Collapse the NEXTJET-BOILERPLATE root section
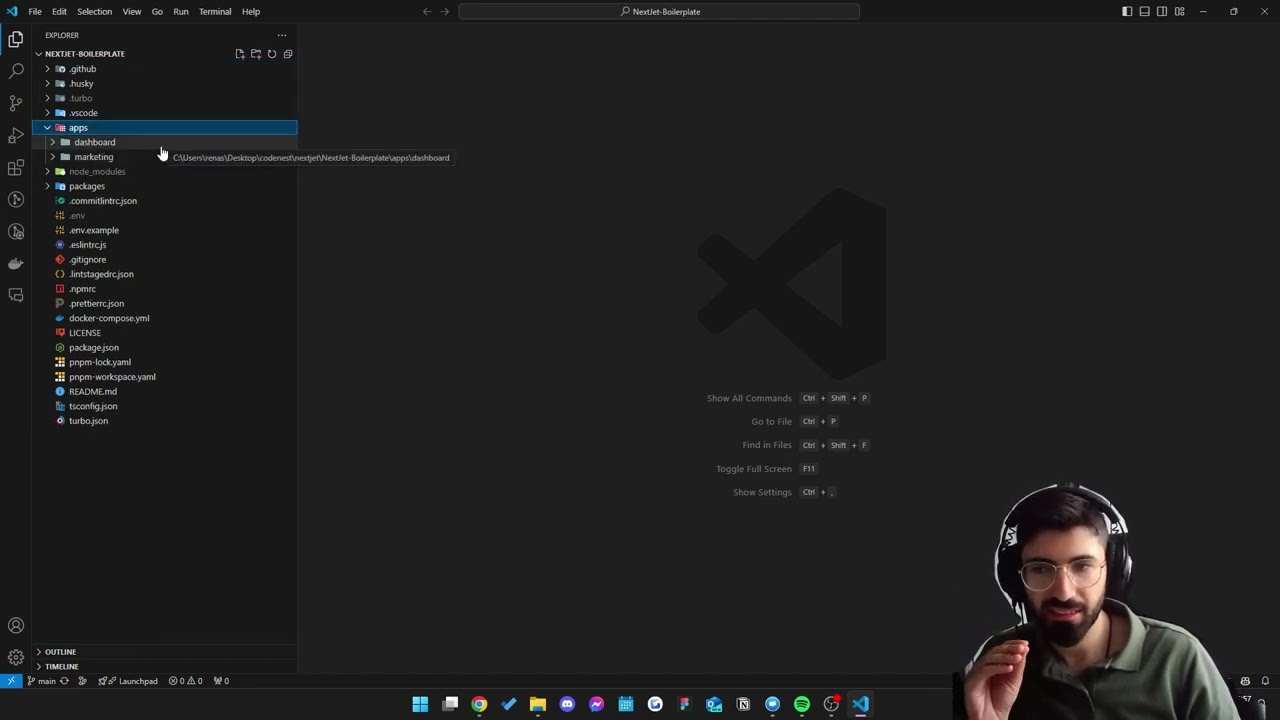Image resolution: width=1280 pixels, height=720 pixels. pyautogui.click(x=85, y=54)
